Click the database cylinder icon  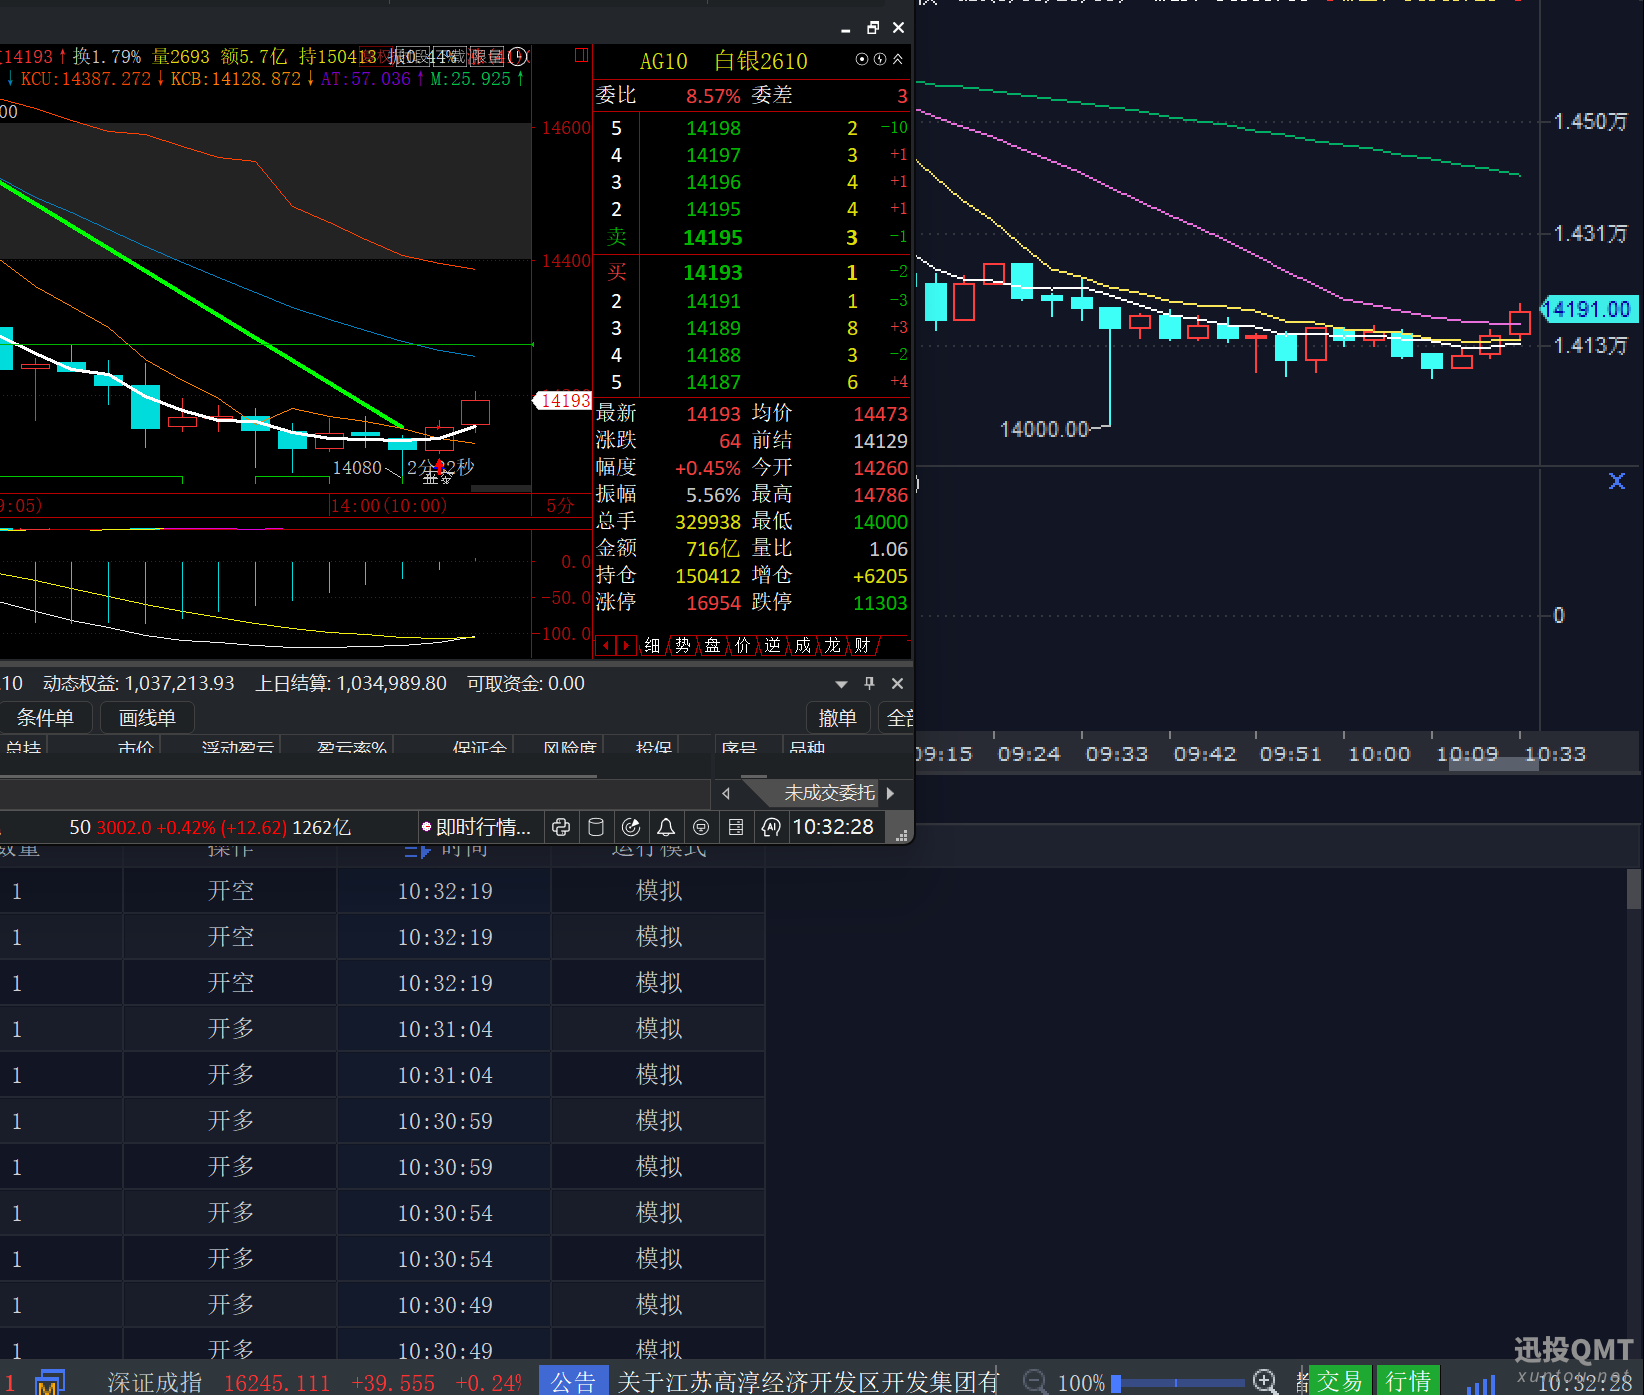[x=596, y=827]
